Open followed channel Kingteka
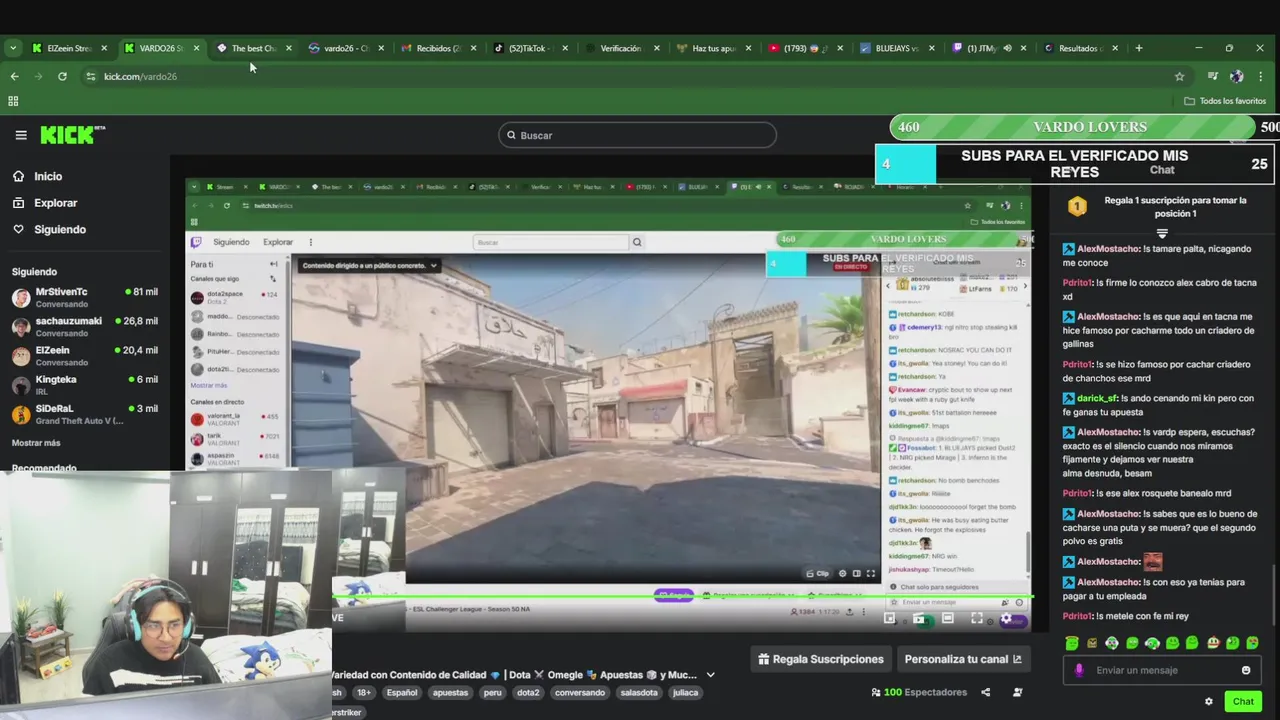 click(x=85, y=384)
